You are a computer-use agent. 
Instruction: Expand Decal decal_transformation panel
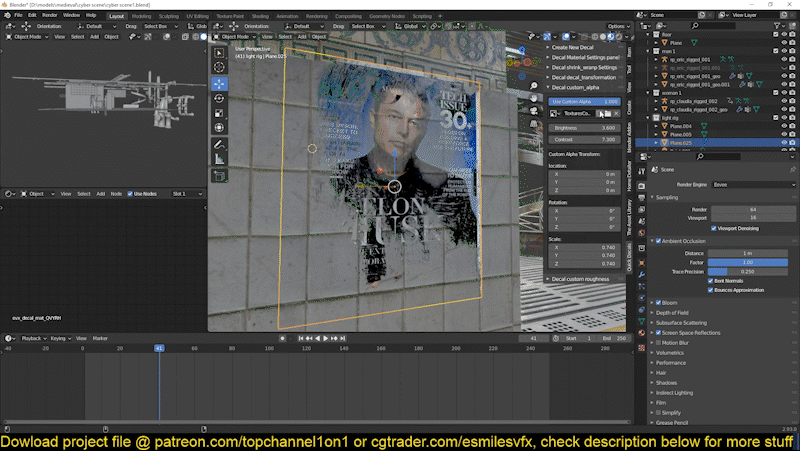coord(585,78)
